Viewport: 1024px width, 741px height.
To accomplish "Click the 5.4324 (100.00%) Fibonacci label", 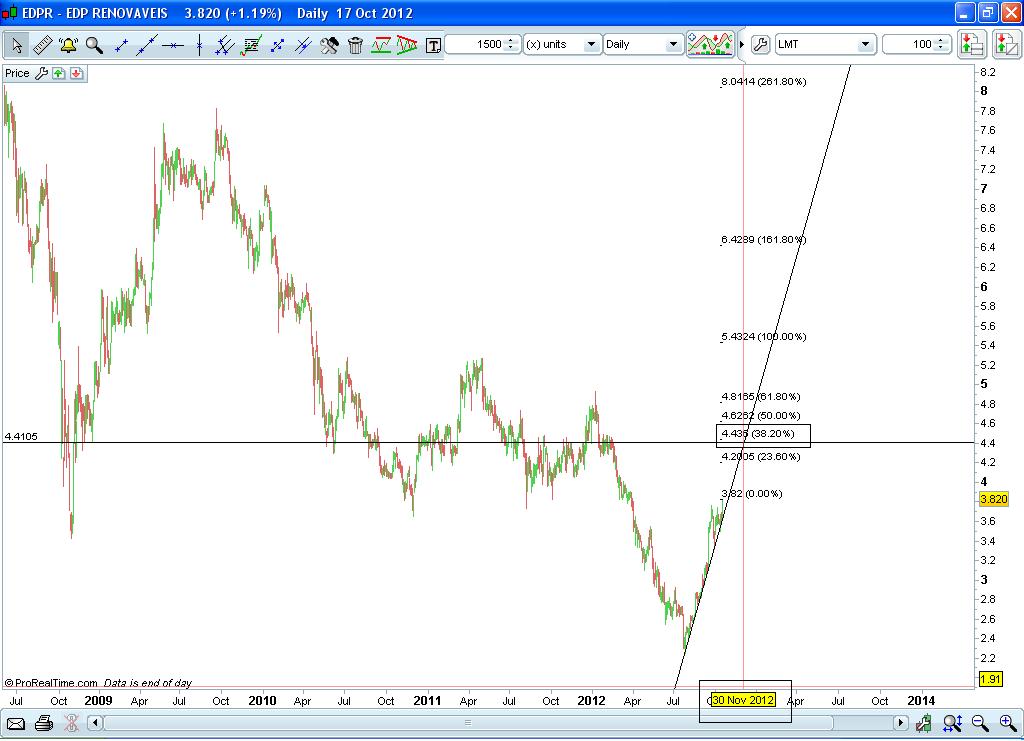I will 763,336.
